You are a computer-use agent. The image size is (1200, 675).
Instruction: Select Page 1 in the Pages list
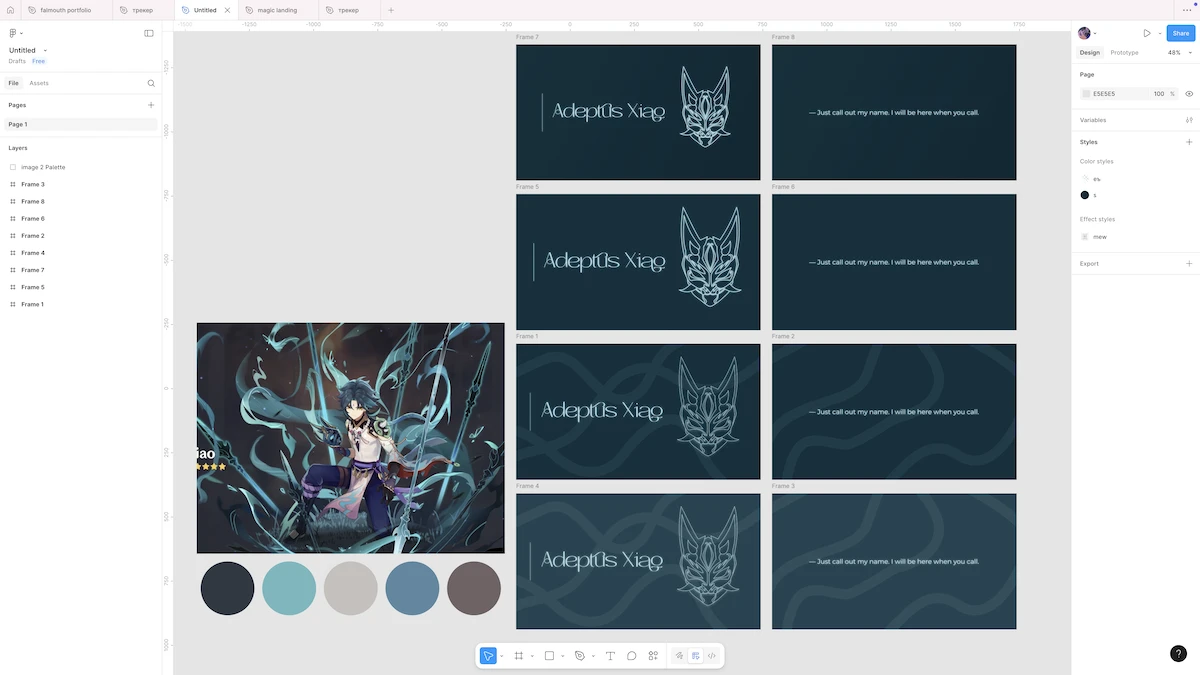click(80, 124)
